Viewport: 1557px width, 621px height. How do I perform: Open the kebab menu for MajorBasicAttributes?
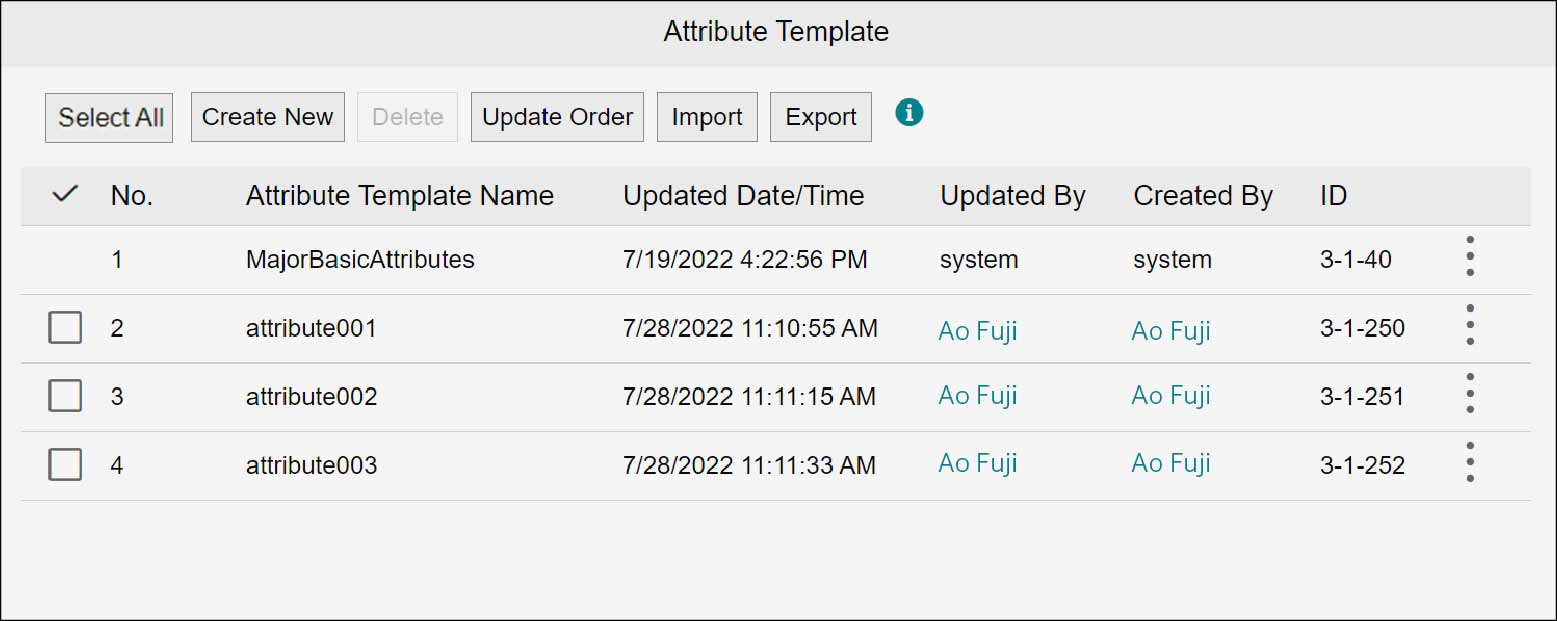click(x=1470, y=256)
